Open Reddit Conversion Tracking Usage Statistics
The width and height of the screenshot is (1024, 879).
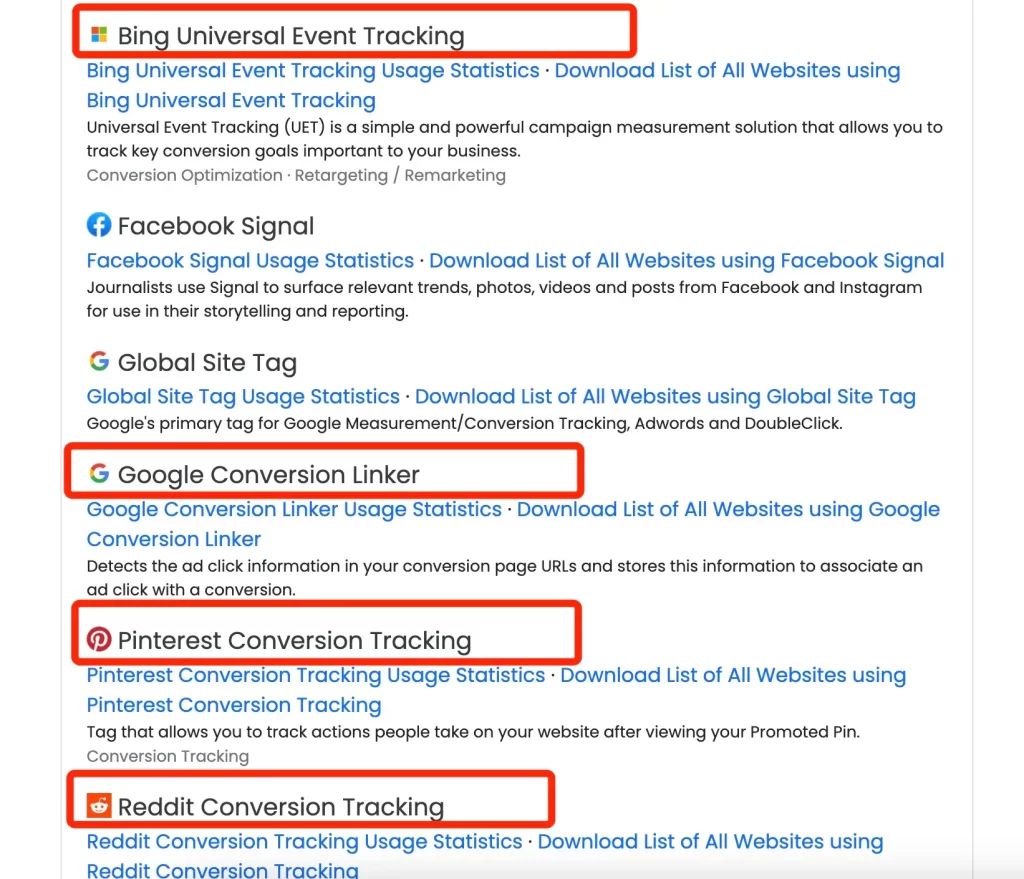point(304,842)
